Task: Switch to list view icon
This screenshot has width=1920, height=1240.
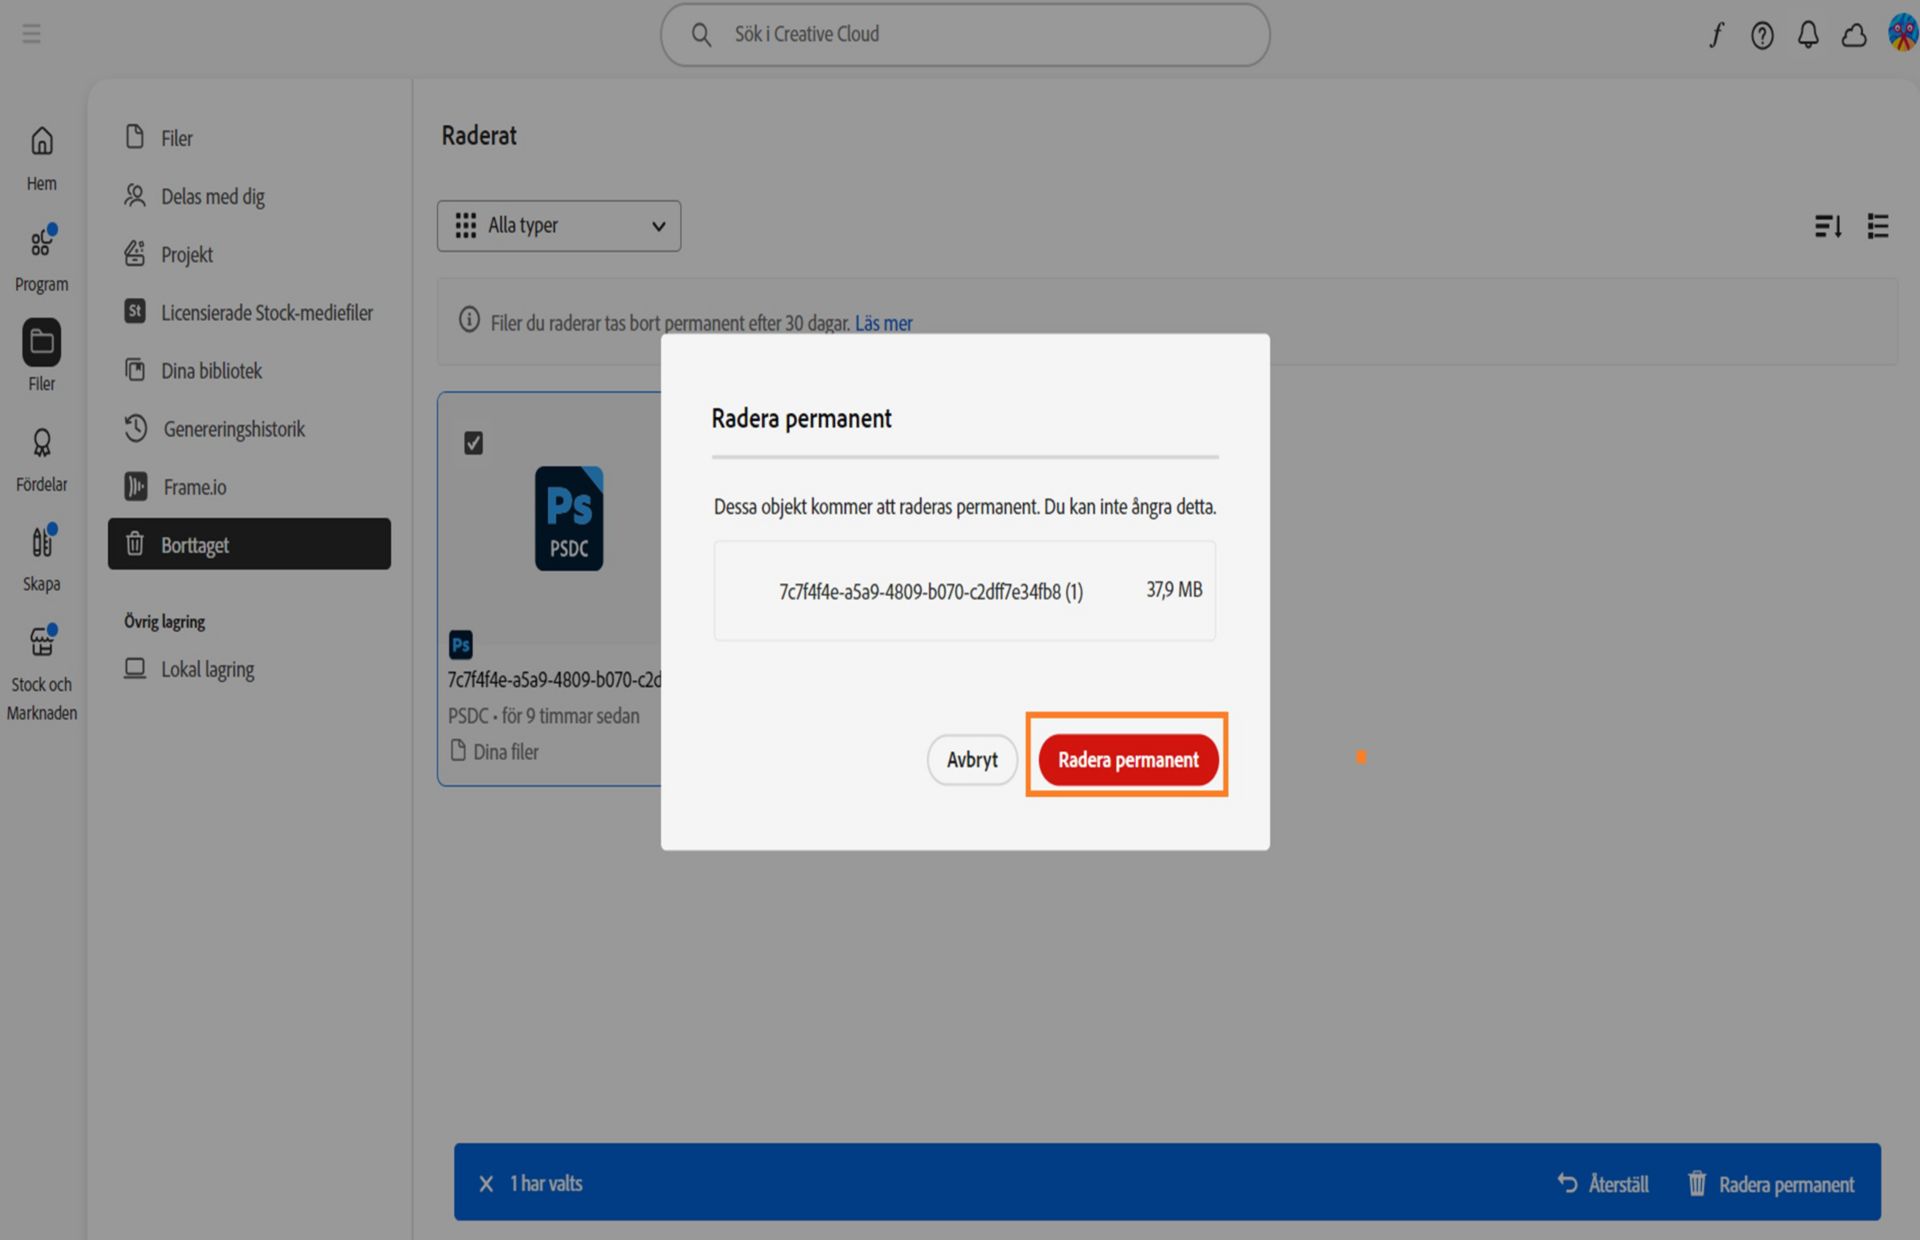Action: 1878,226
